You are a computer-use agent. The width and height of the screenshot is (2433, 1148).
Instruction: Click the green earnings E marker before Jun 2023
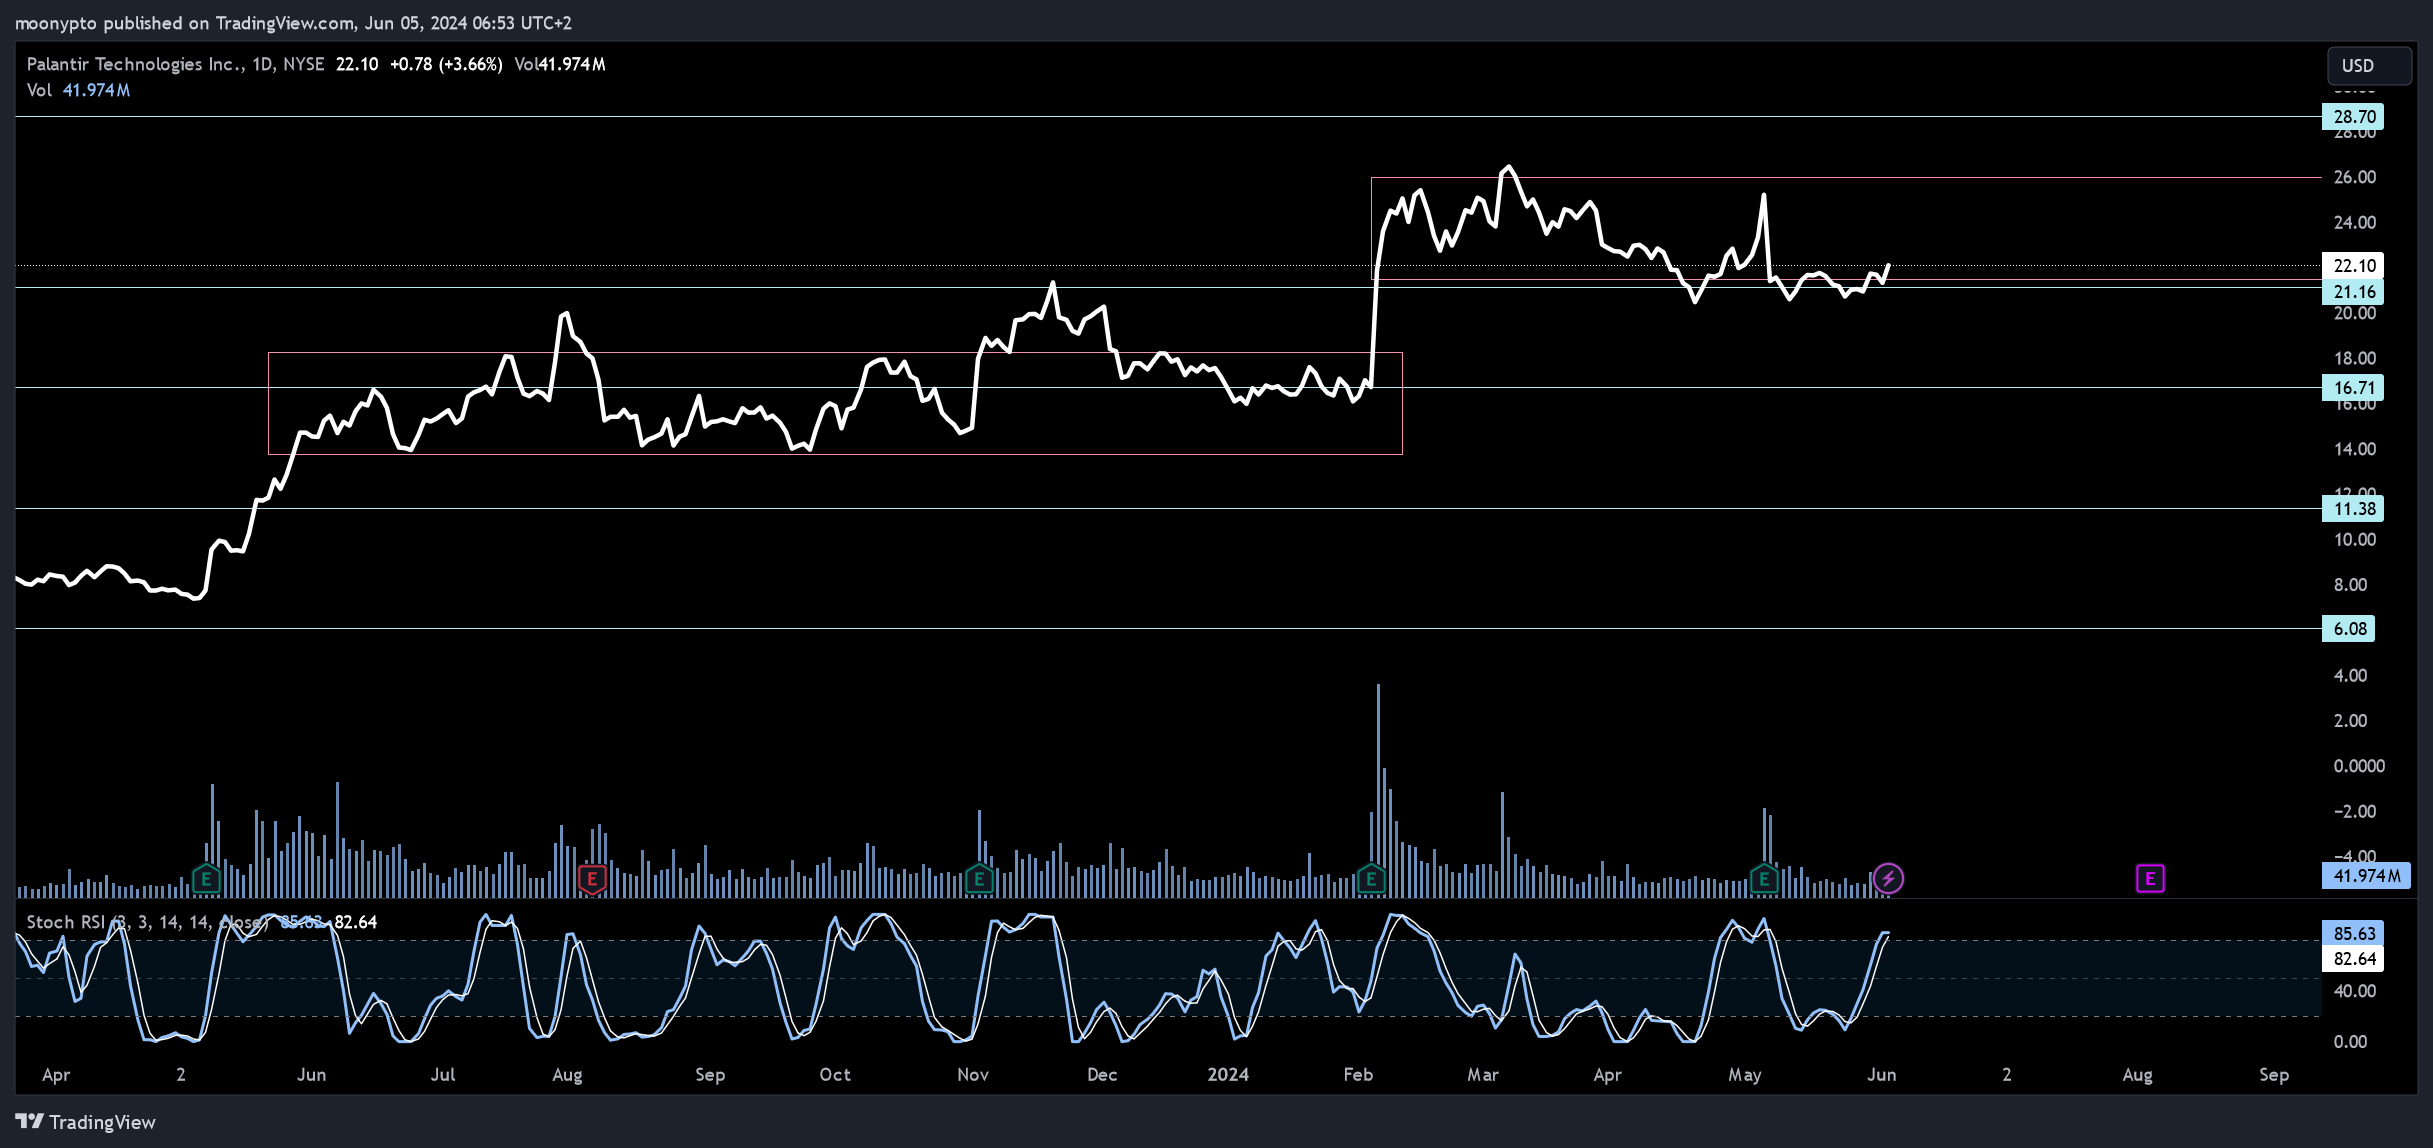(206, 879)
